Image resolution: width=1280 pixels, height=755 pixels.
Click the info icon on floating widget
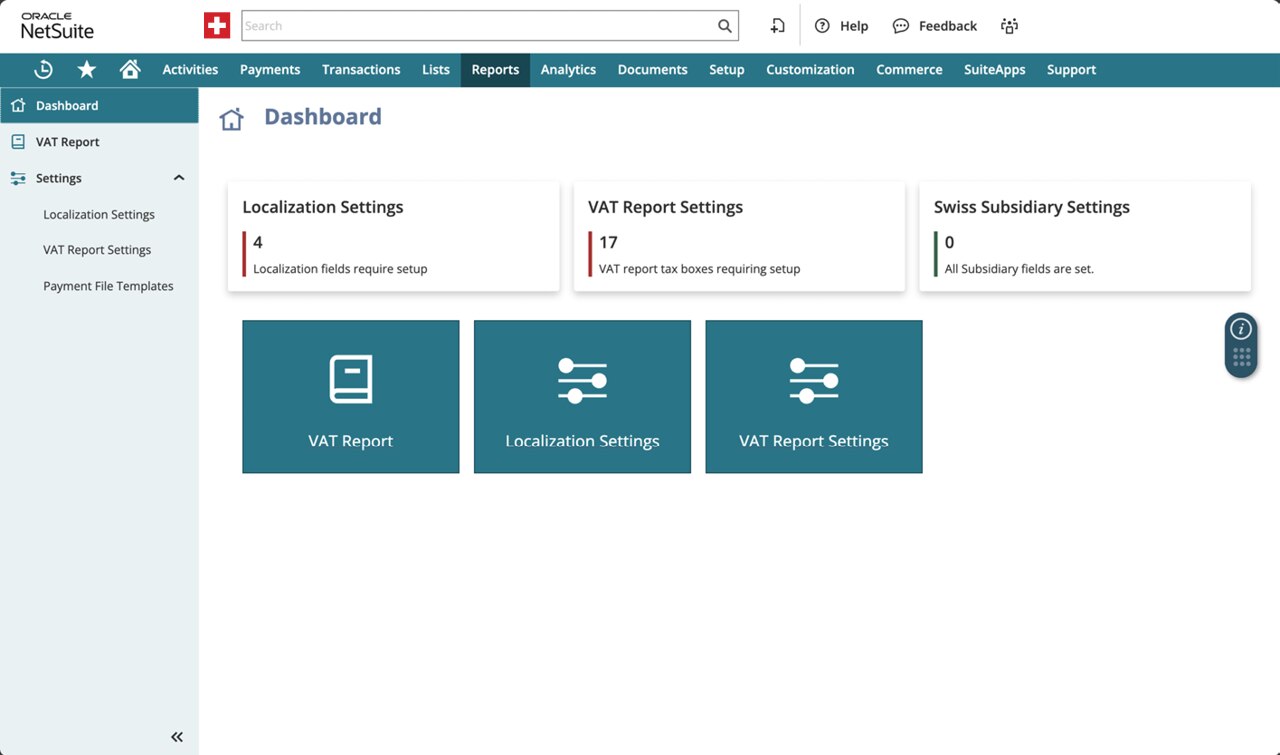click(x=1241, y=329)
